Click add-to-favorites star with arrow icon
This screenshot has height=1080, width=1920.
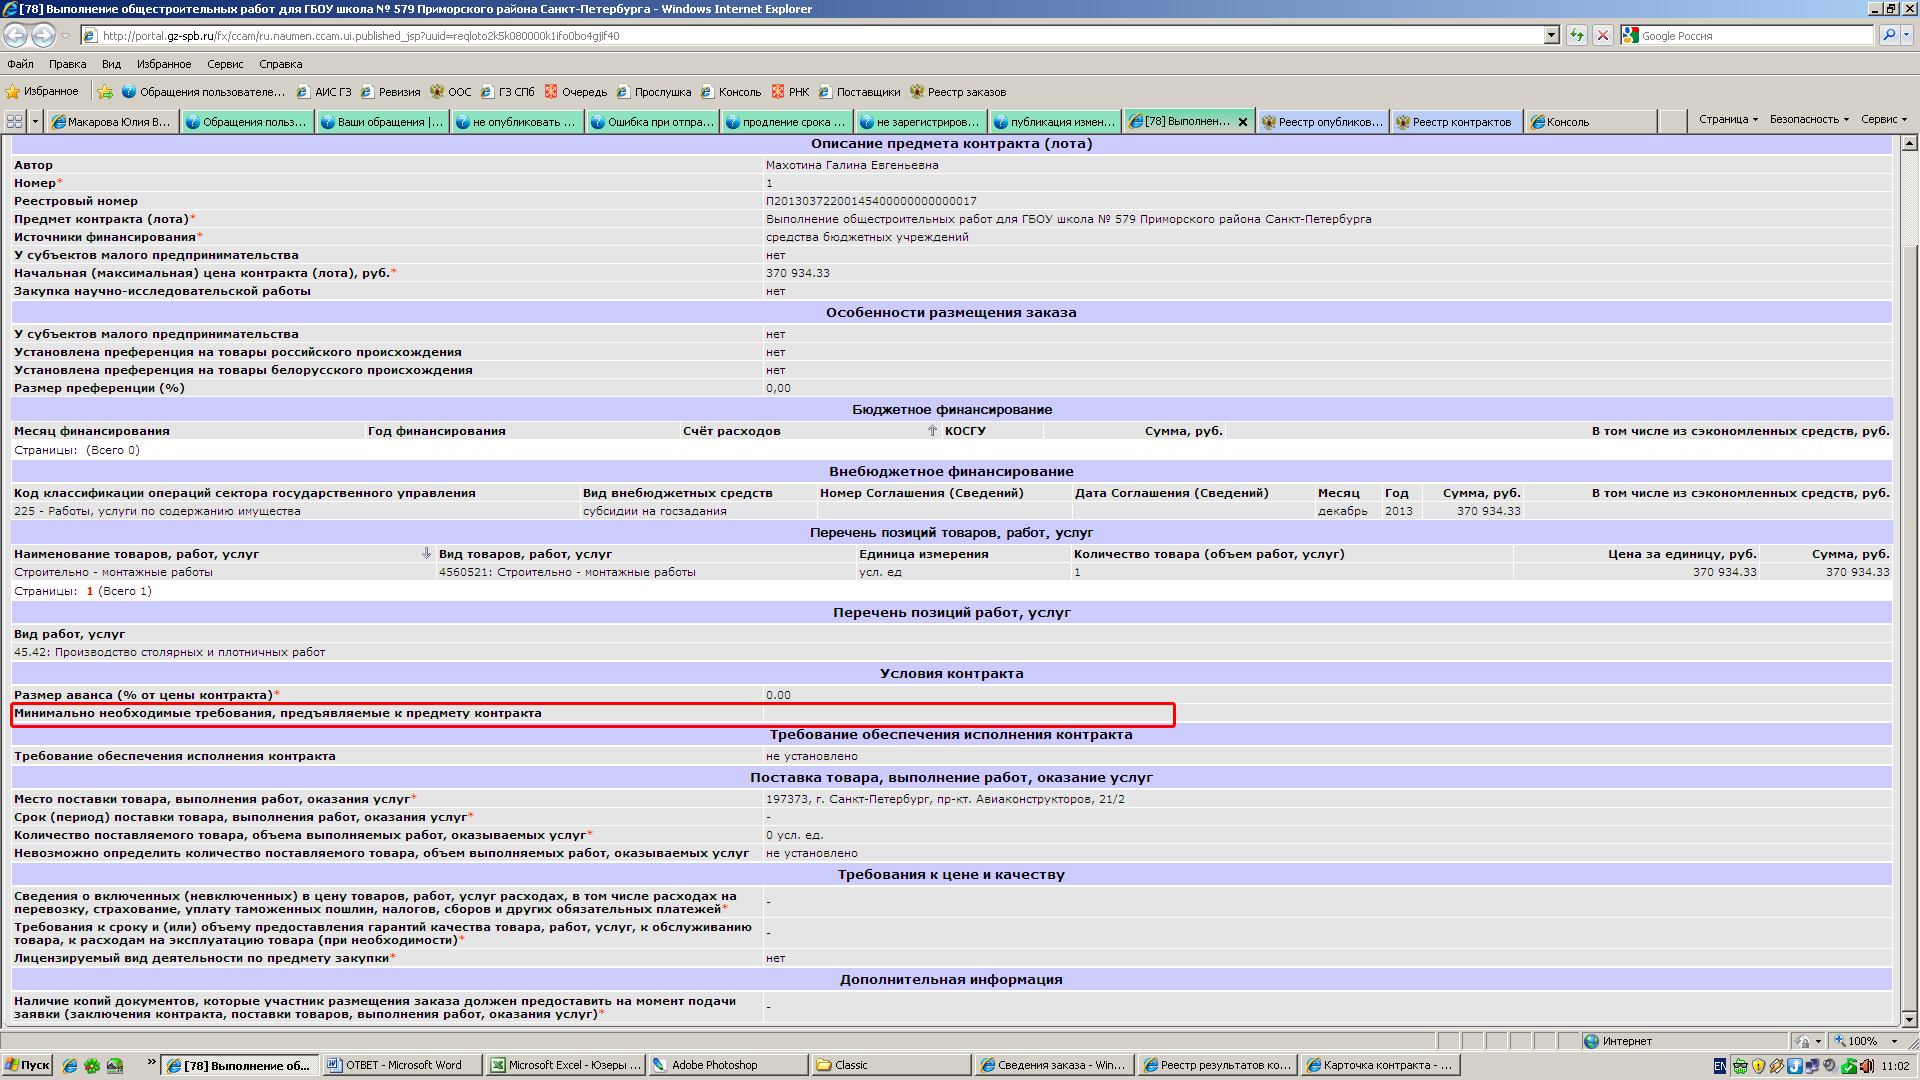pos(105,91)
